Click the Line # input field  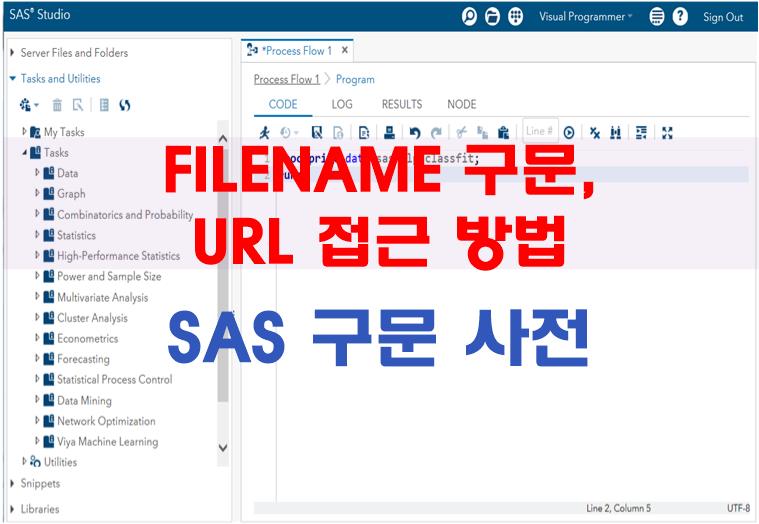[x=540, y=131]
